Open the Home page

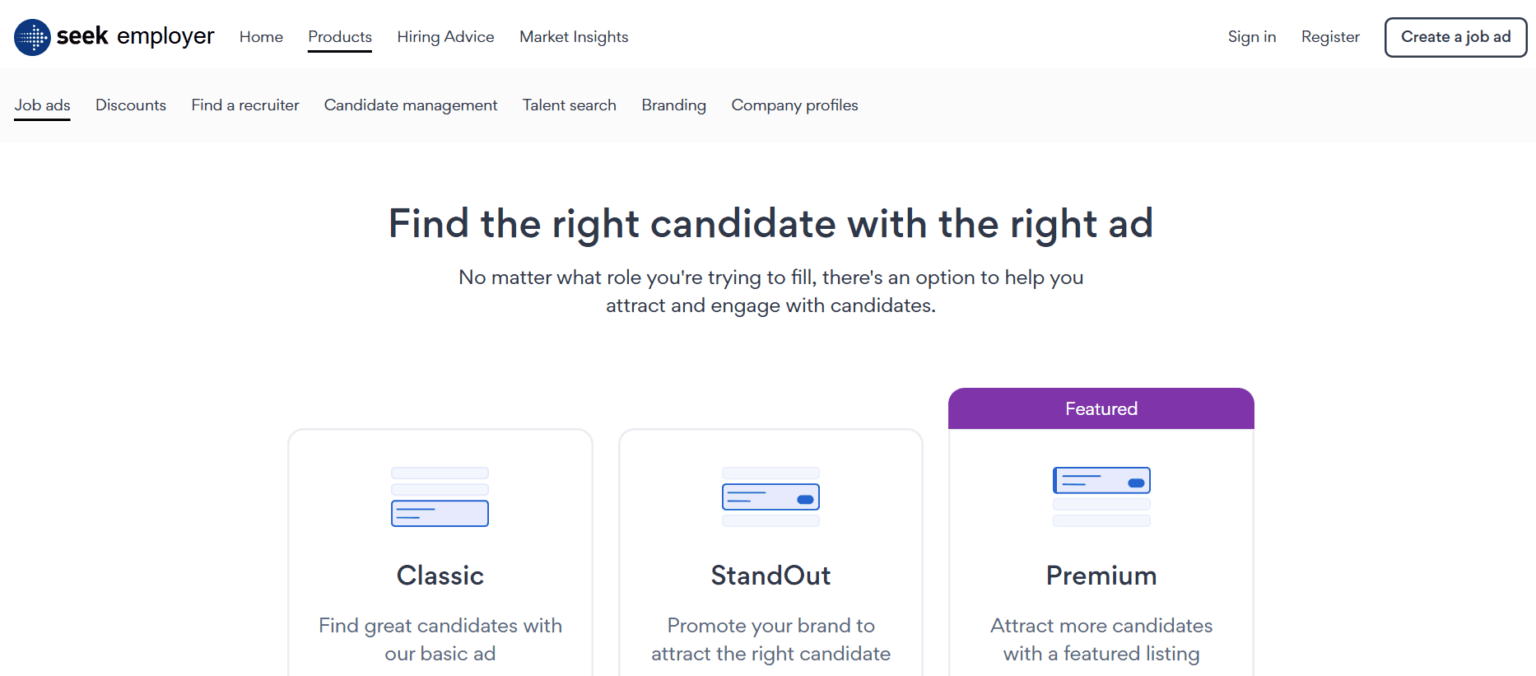[x=261, y=36]
